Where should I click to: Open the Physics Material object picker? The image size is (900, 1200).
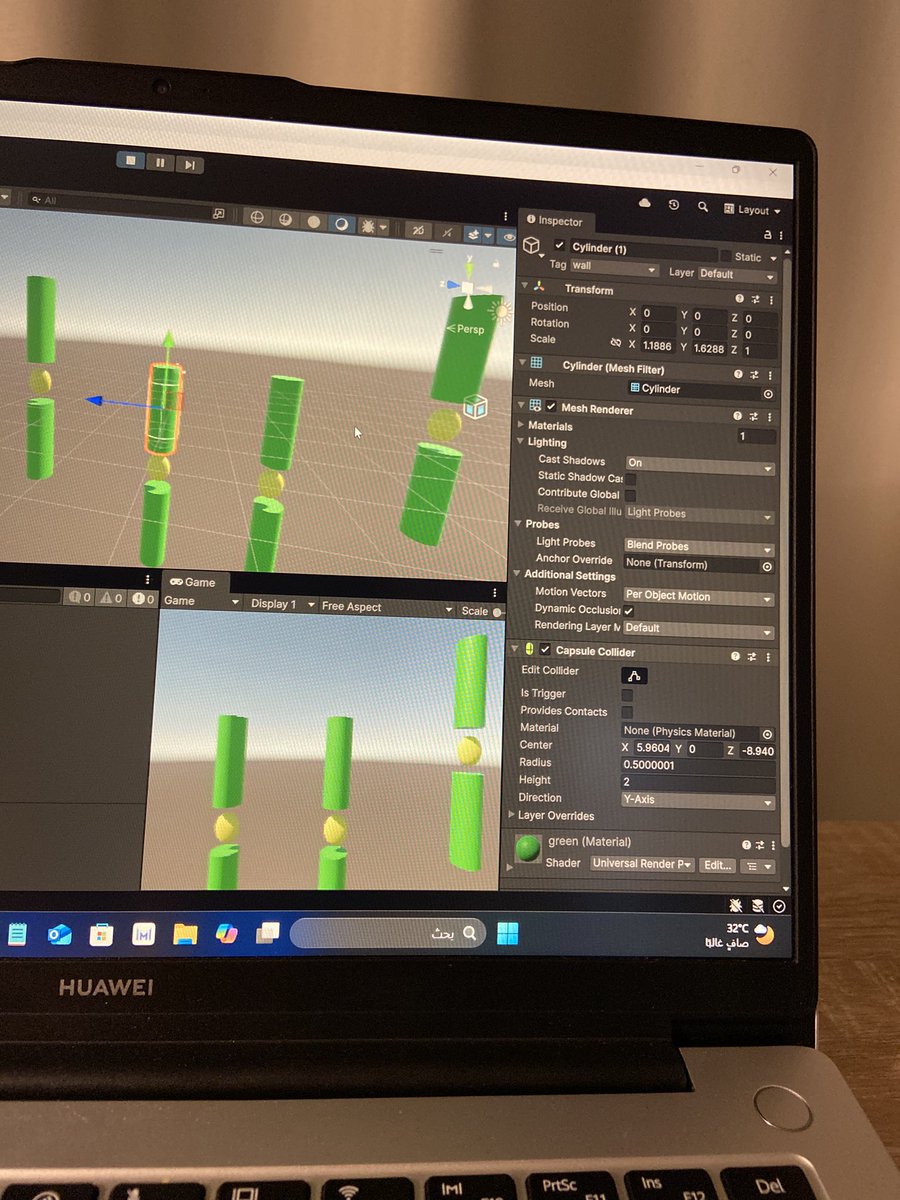tap(767, 734)
